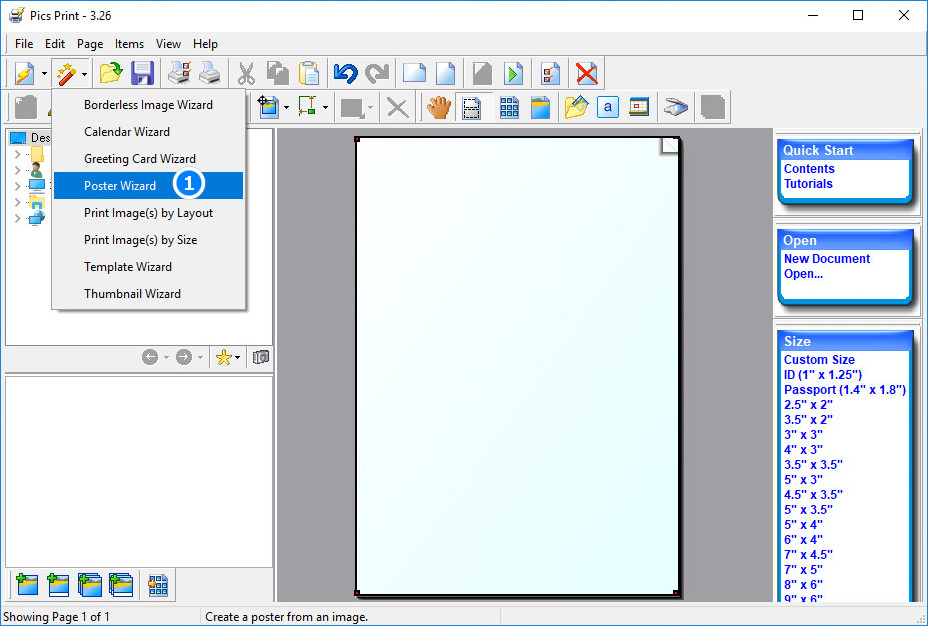
Task: Click the scanner icon
Action: [675, 108]
